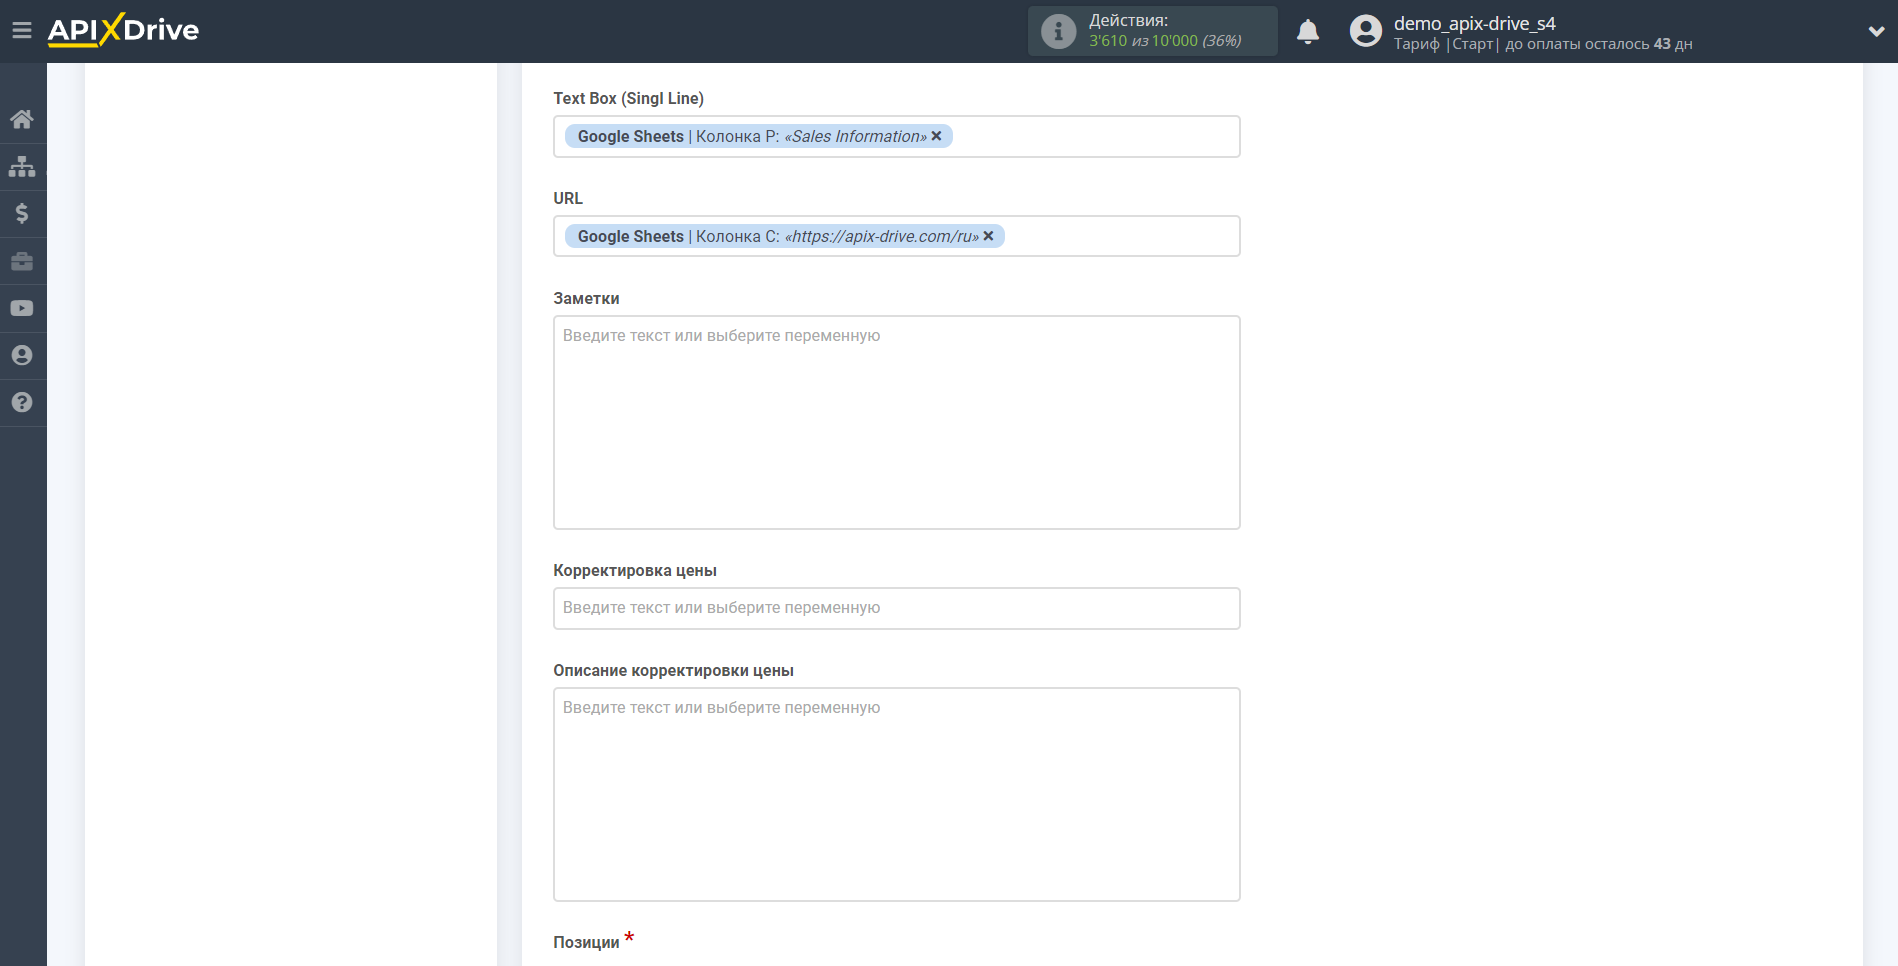Click the URL input field
The width and height of the screenshot is (1898, 966).
896,236
